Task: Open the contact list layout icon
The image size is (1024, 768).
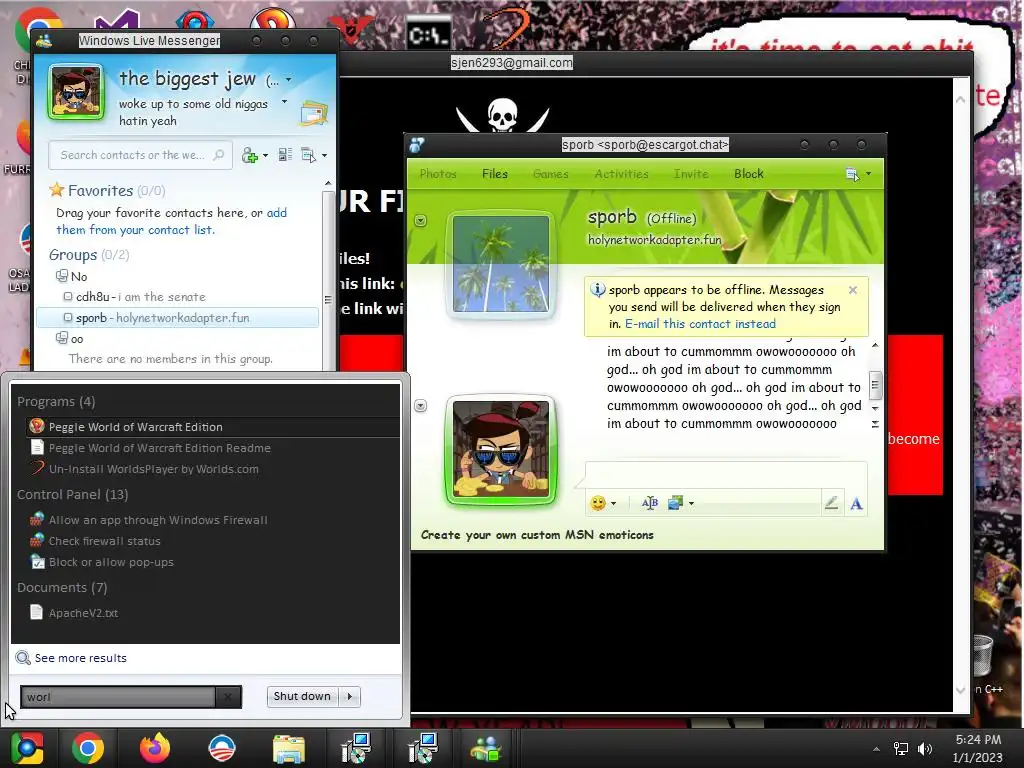Action: pyautogui.click(x=285, y=155)
